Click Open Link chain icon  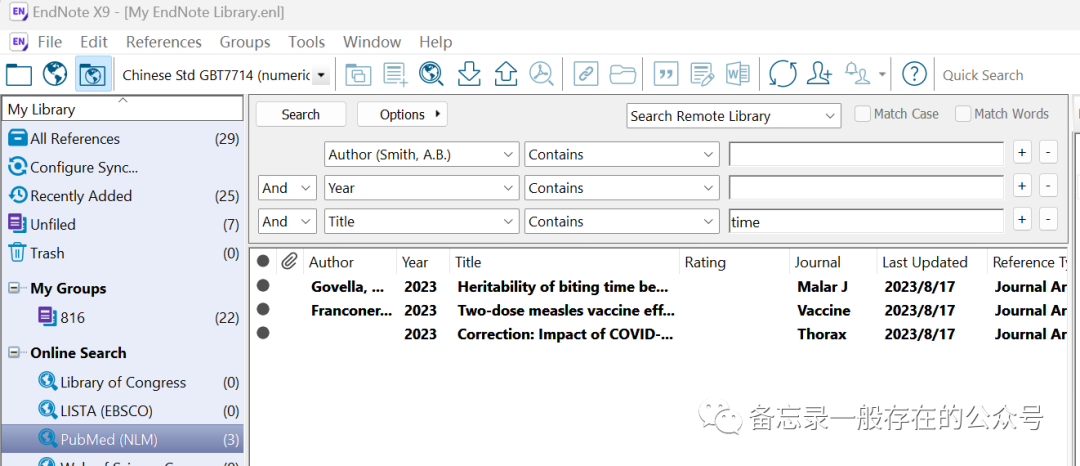[585, 74]
